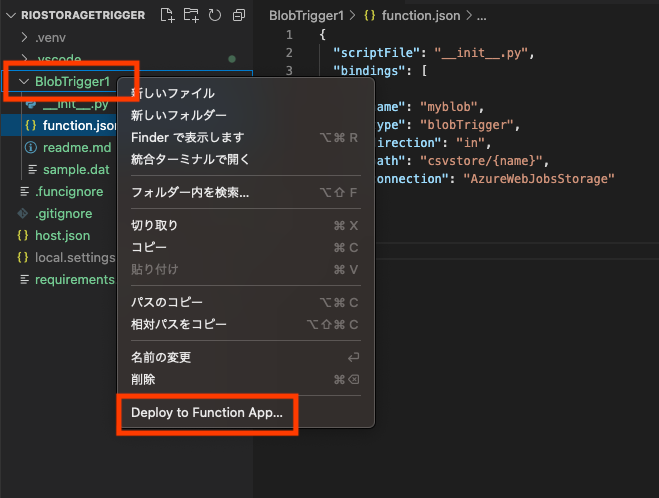Select Deploy to Function App... menu entry
Image resolution: width=659 pixels, height=498 pixels.
(207, 413)
